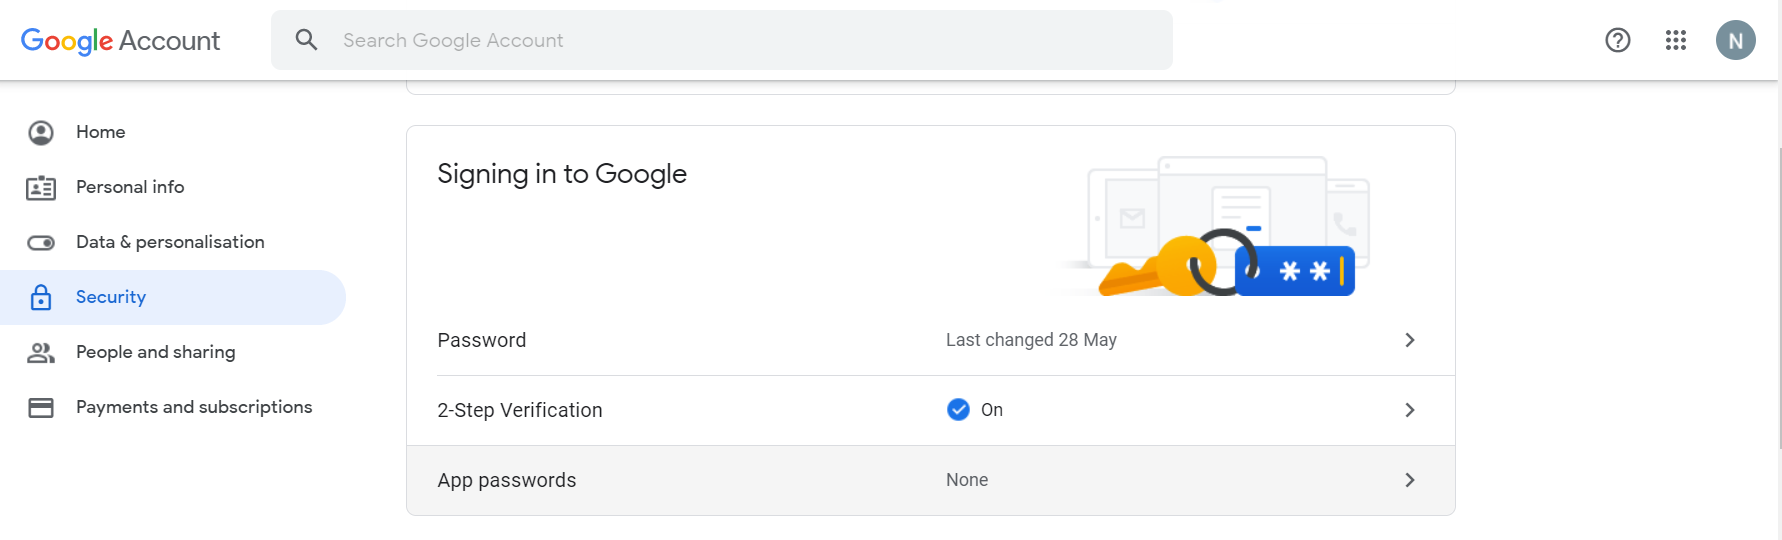The width and height of the screenshot is (1782, 540).
Task: Click the People and sharing icon
Action: pyautogui.click(x=41, y=352)
